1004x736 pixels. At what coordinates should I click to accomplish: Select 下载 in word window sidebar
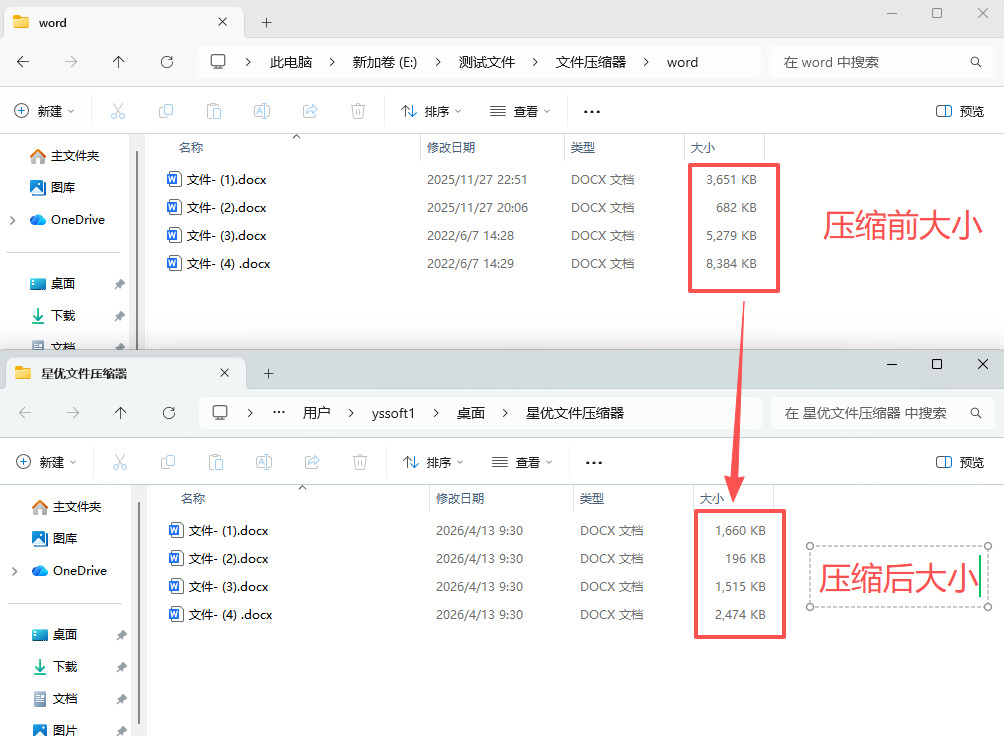pos(53,315)
